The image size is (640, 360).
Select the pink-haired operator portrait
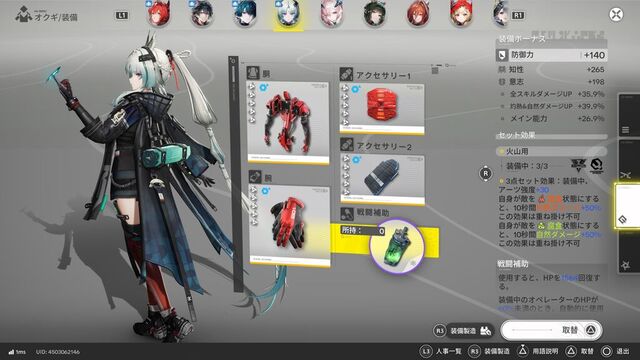331,14
